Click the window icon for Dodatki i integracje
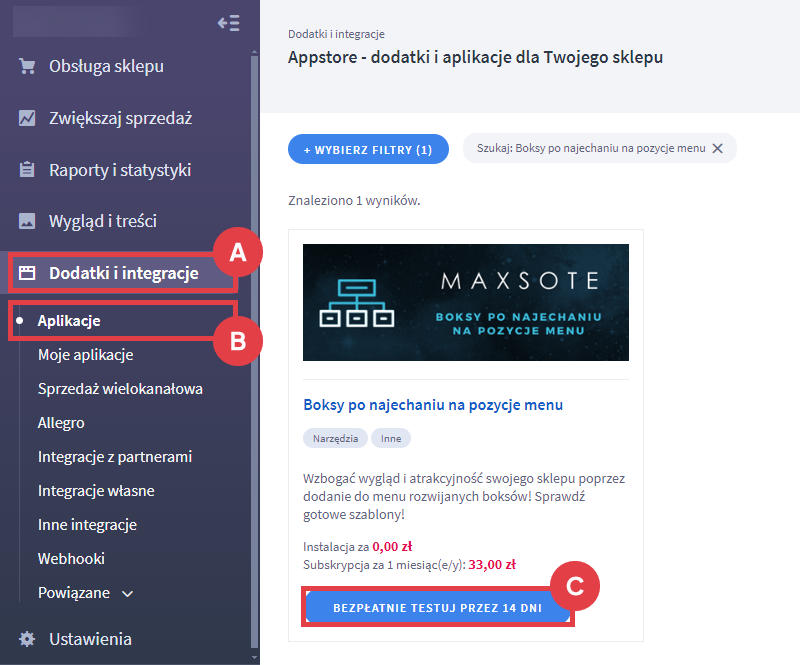This screenshot has width=800, height=665. [x=27, y=273]
